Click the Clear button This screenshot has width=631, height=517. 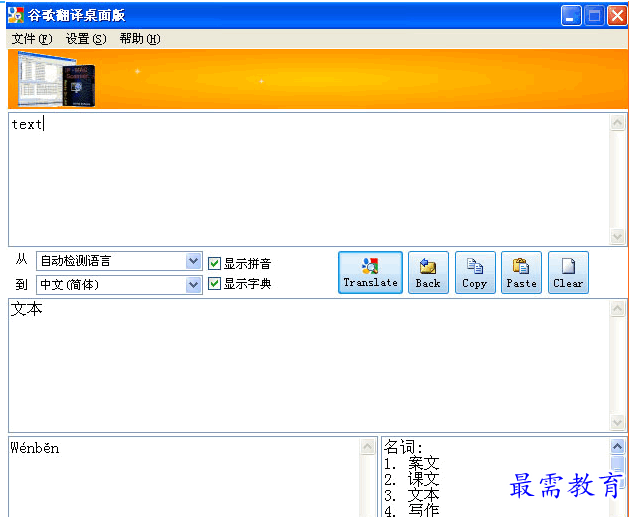tap(568, 272)
